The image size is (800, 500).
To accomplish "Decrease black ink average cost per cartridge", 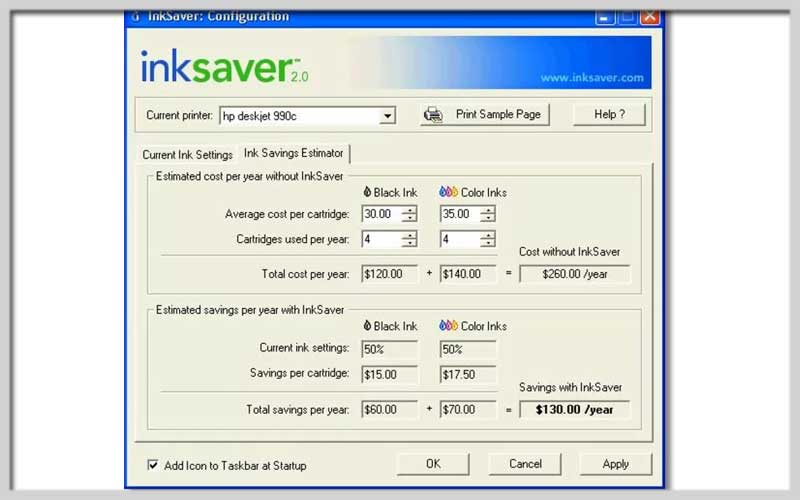I will [409, 218].
